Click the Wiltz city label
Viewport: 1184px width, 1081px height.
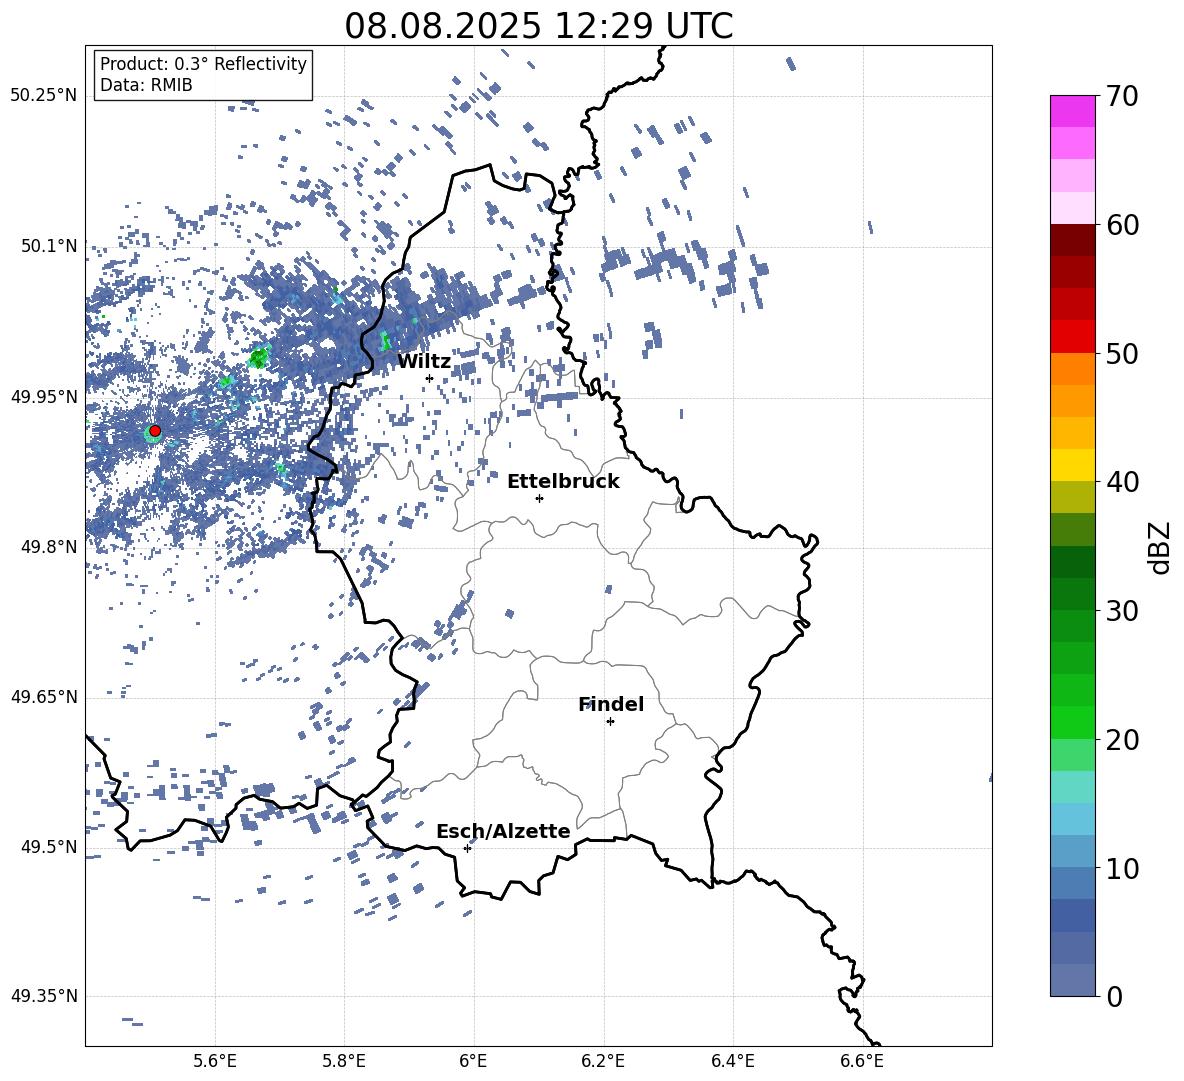pyautogui.click(x=424, y=362)
